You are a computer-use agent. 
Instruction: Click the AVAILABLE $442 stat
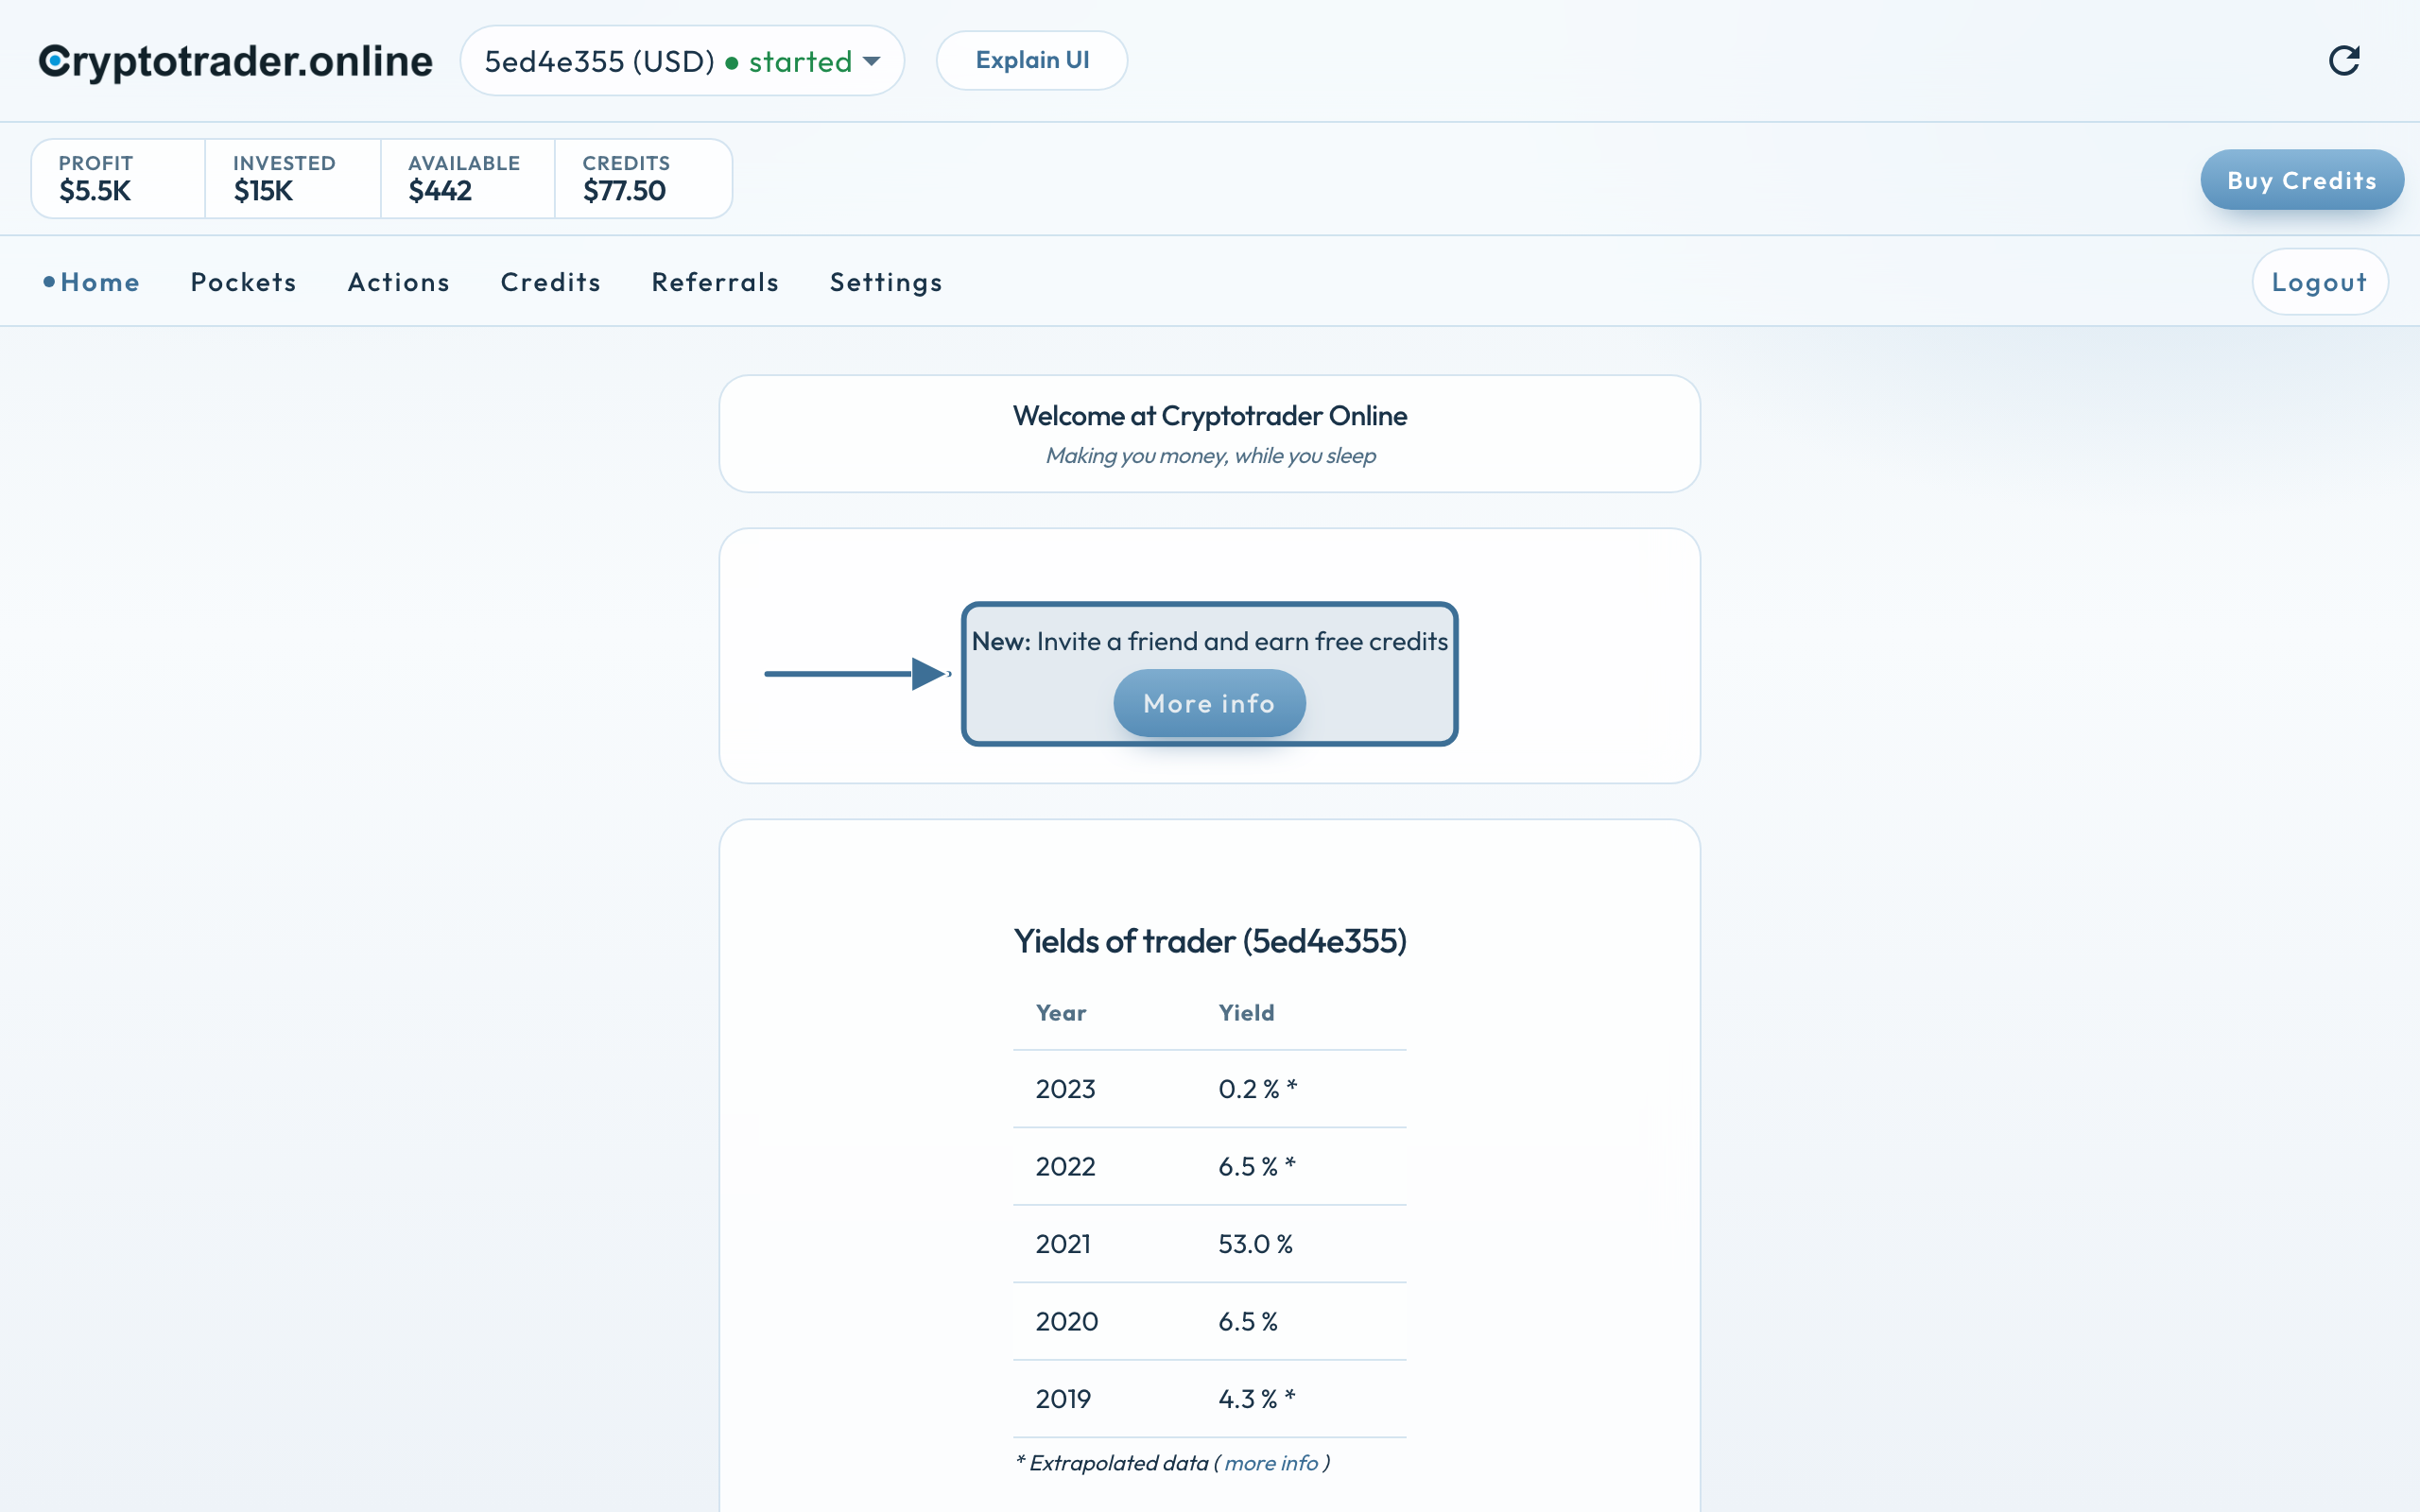(468, 178)
